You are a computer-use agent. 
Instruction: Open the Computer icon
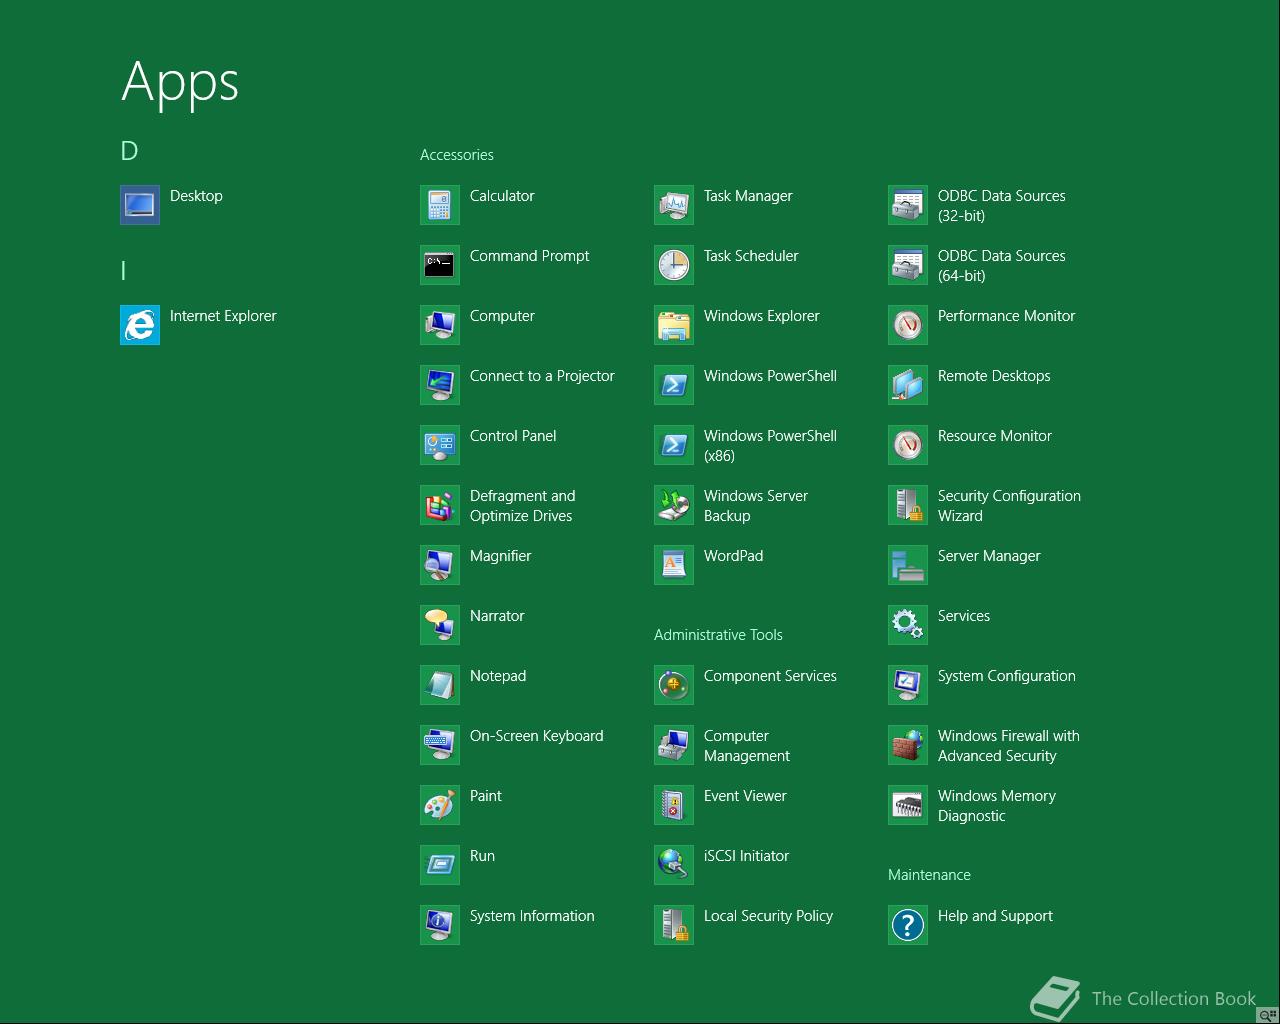[440, 325]
